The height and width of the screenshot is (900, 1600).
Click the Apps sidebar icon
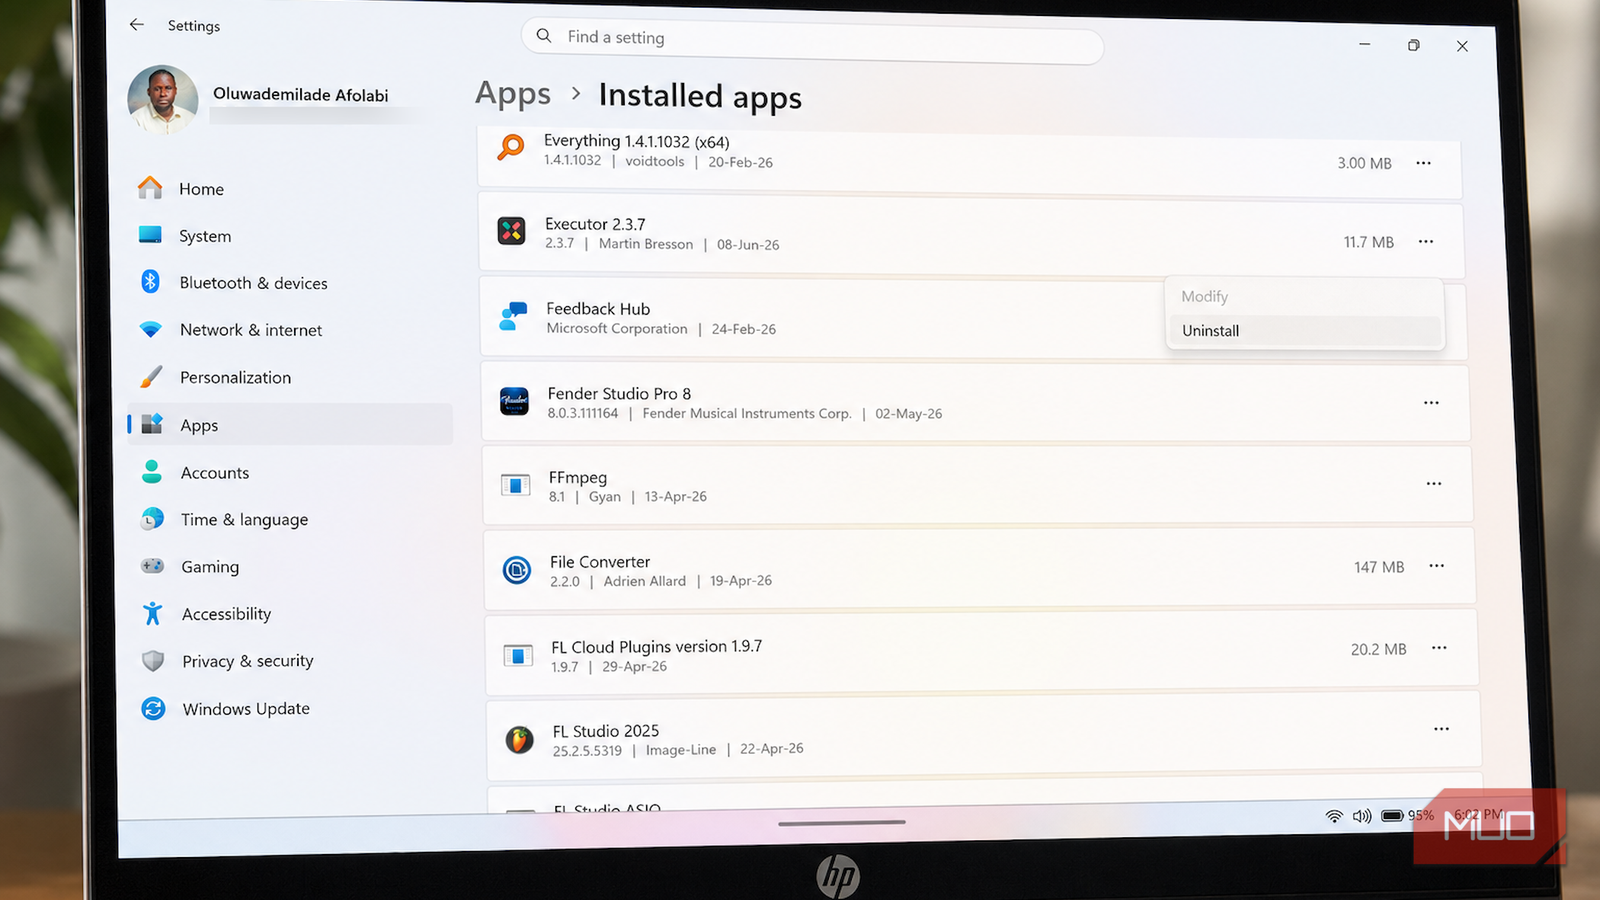point(152,424)
